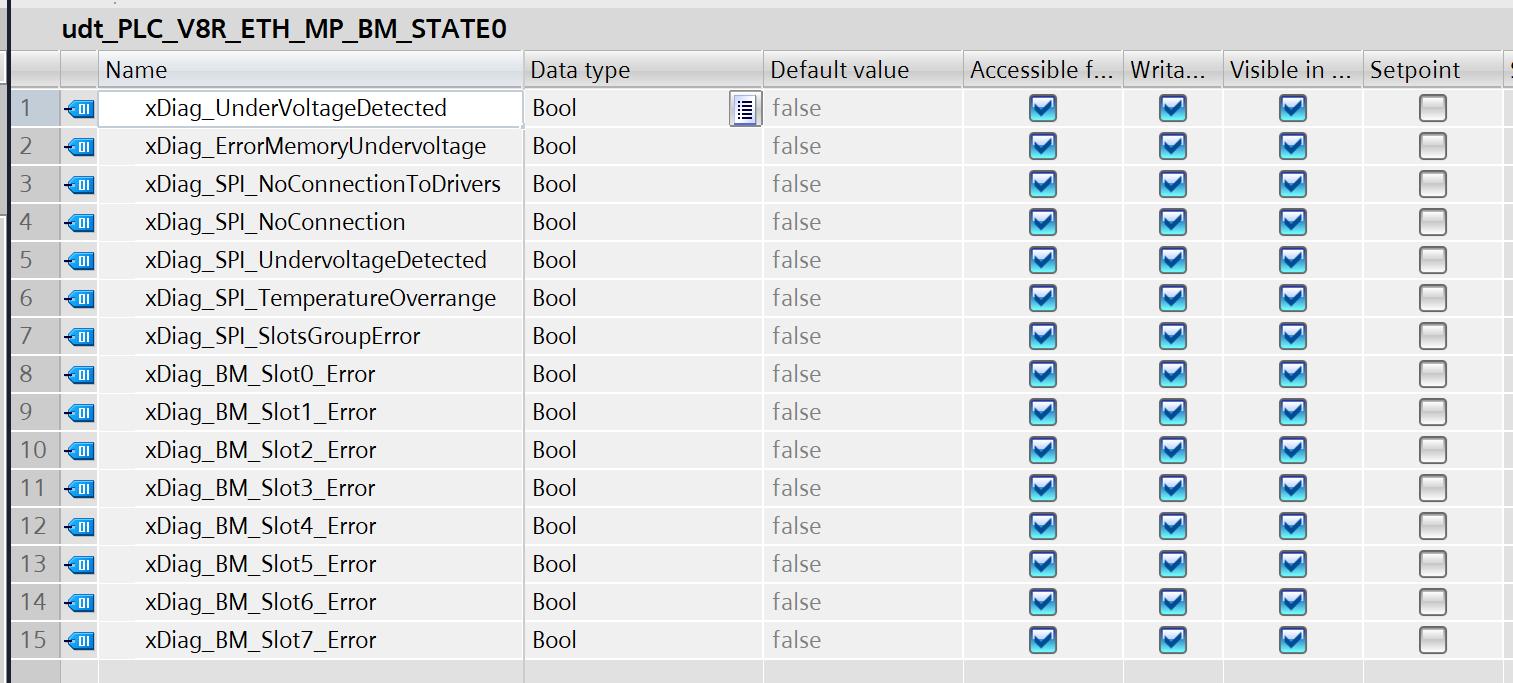Click the Name column header
Viewport: 1513px width, 683px height.
coord(310,70)
